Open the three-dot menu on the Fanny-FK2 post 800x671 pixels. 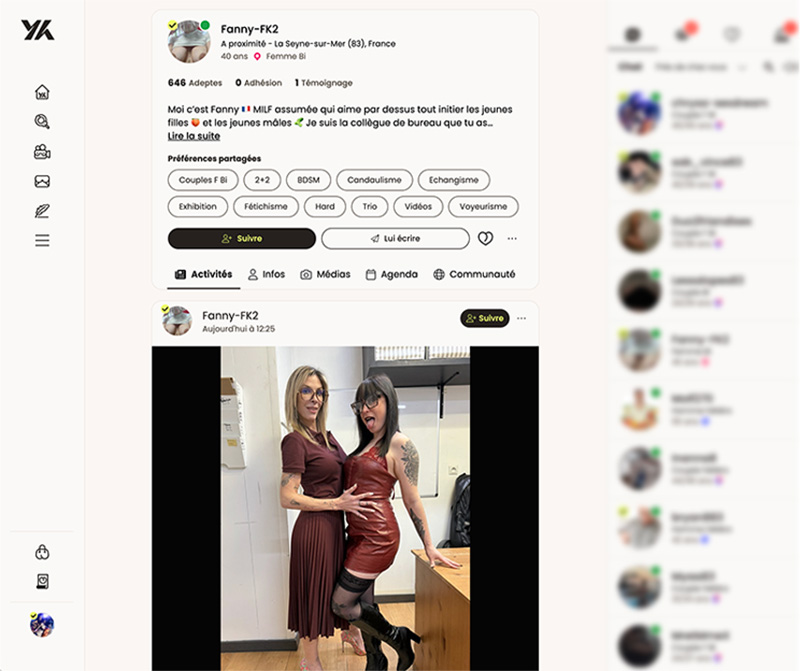point(521,318)
